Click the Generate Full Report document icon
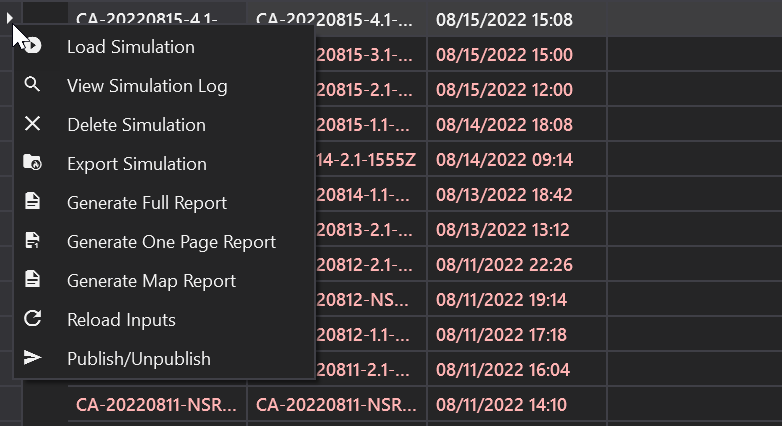782x426 pixels. [x=33, y=203]
